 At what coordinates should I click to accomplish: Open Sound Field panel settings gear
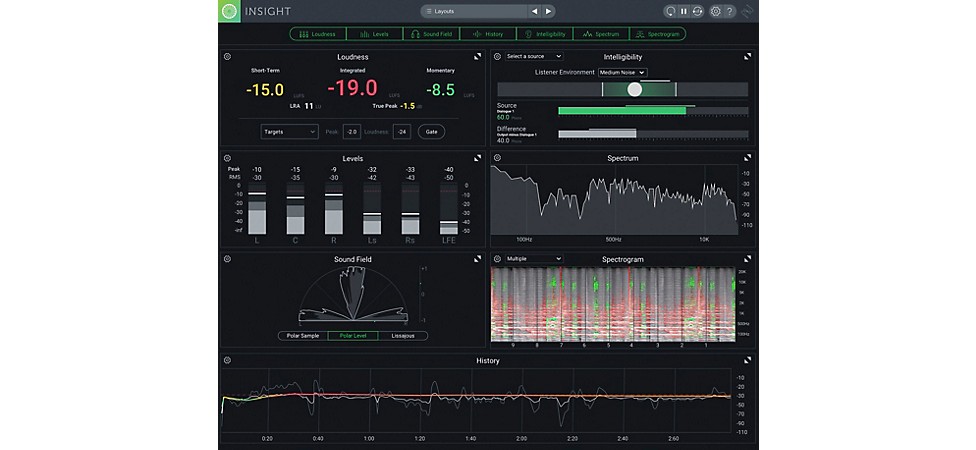[227, 259]
